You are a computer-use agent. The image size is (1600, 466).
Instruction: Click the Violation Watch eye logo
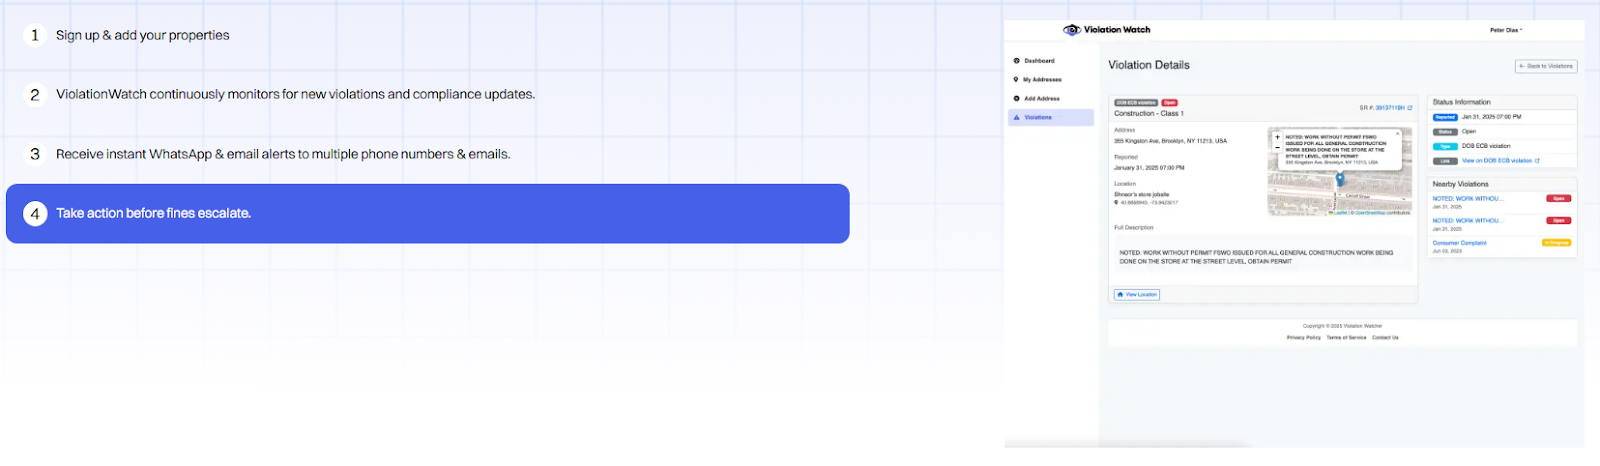(1072, 30)
